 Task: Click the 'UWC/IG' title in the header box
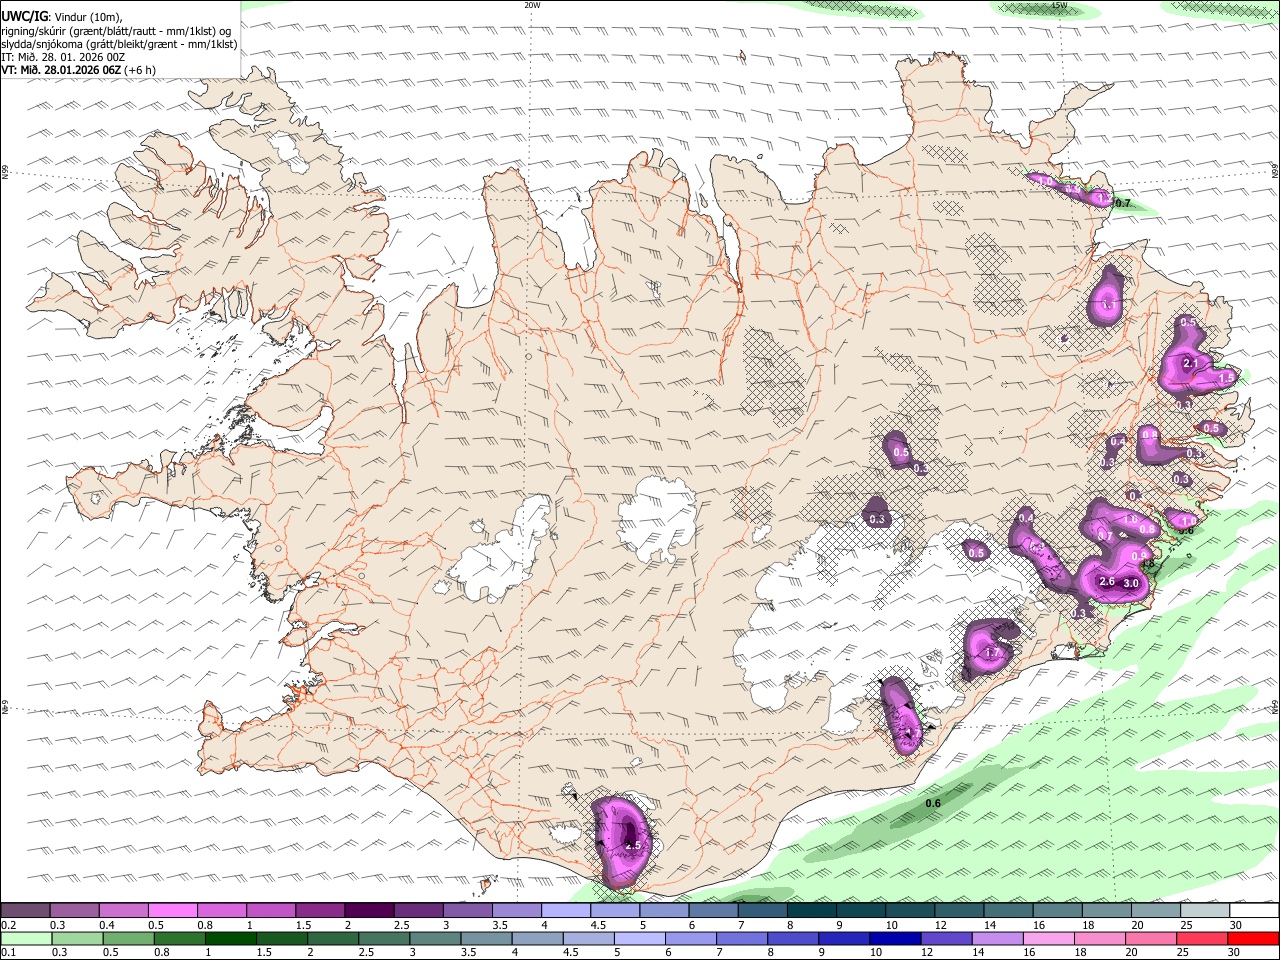(x=23, y=17)
